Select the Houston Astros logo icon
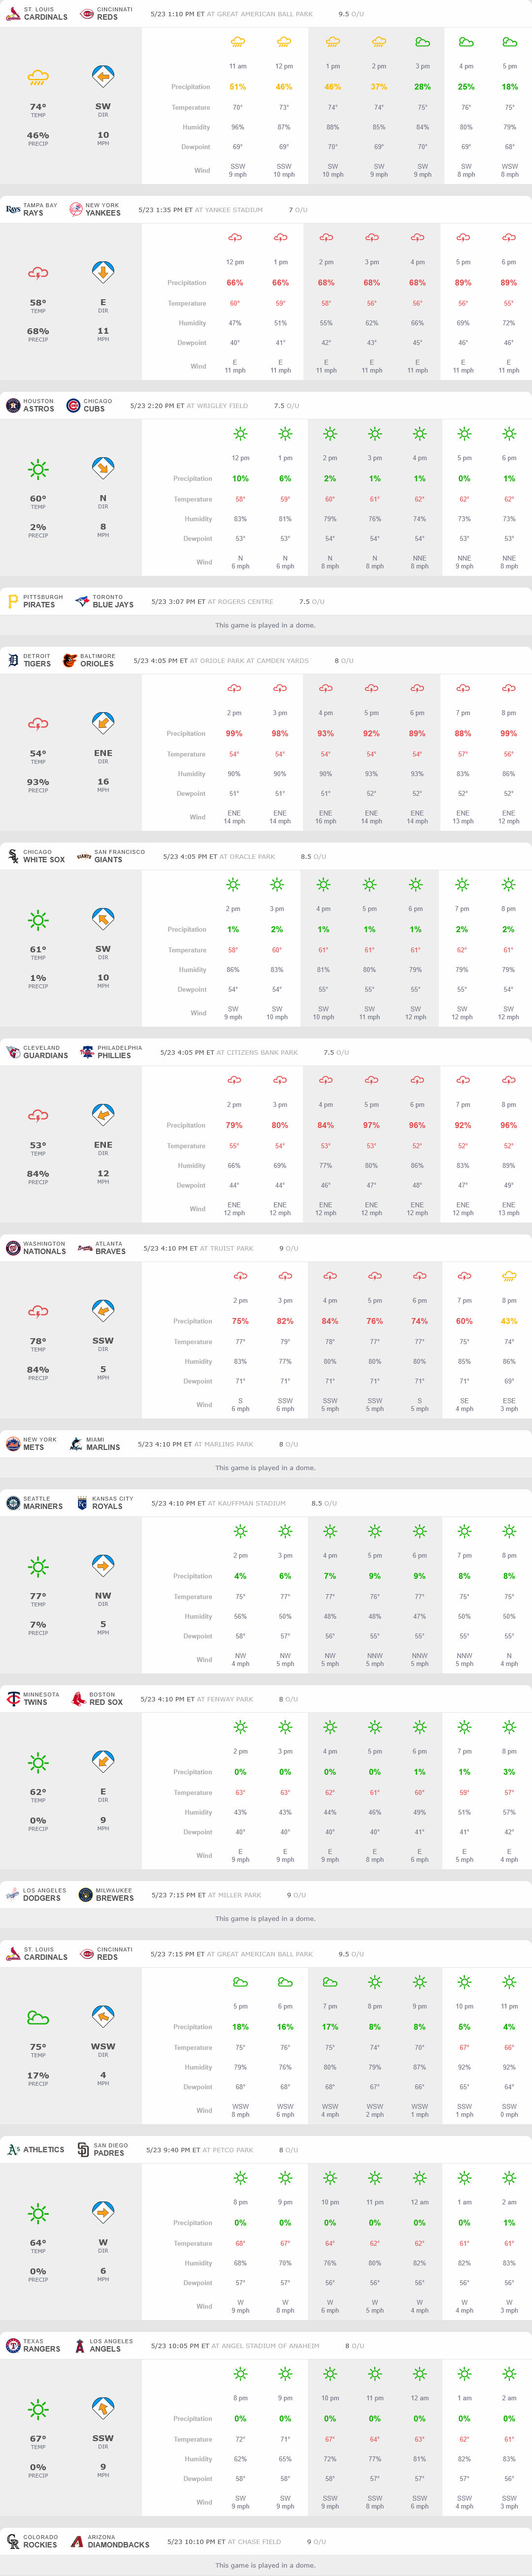The image size is (532, 2576). point(13,406)
